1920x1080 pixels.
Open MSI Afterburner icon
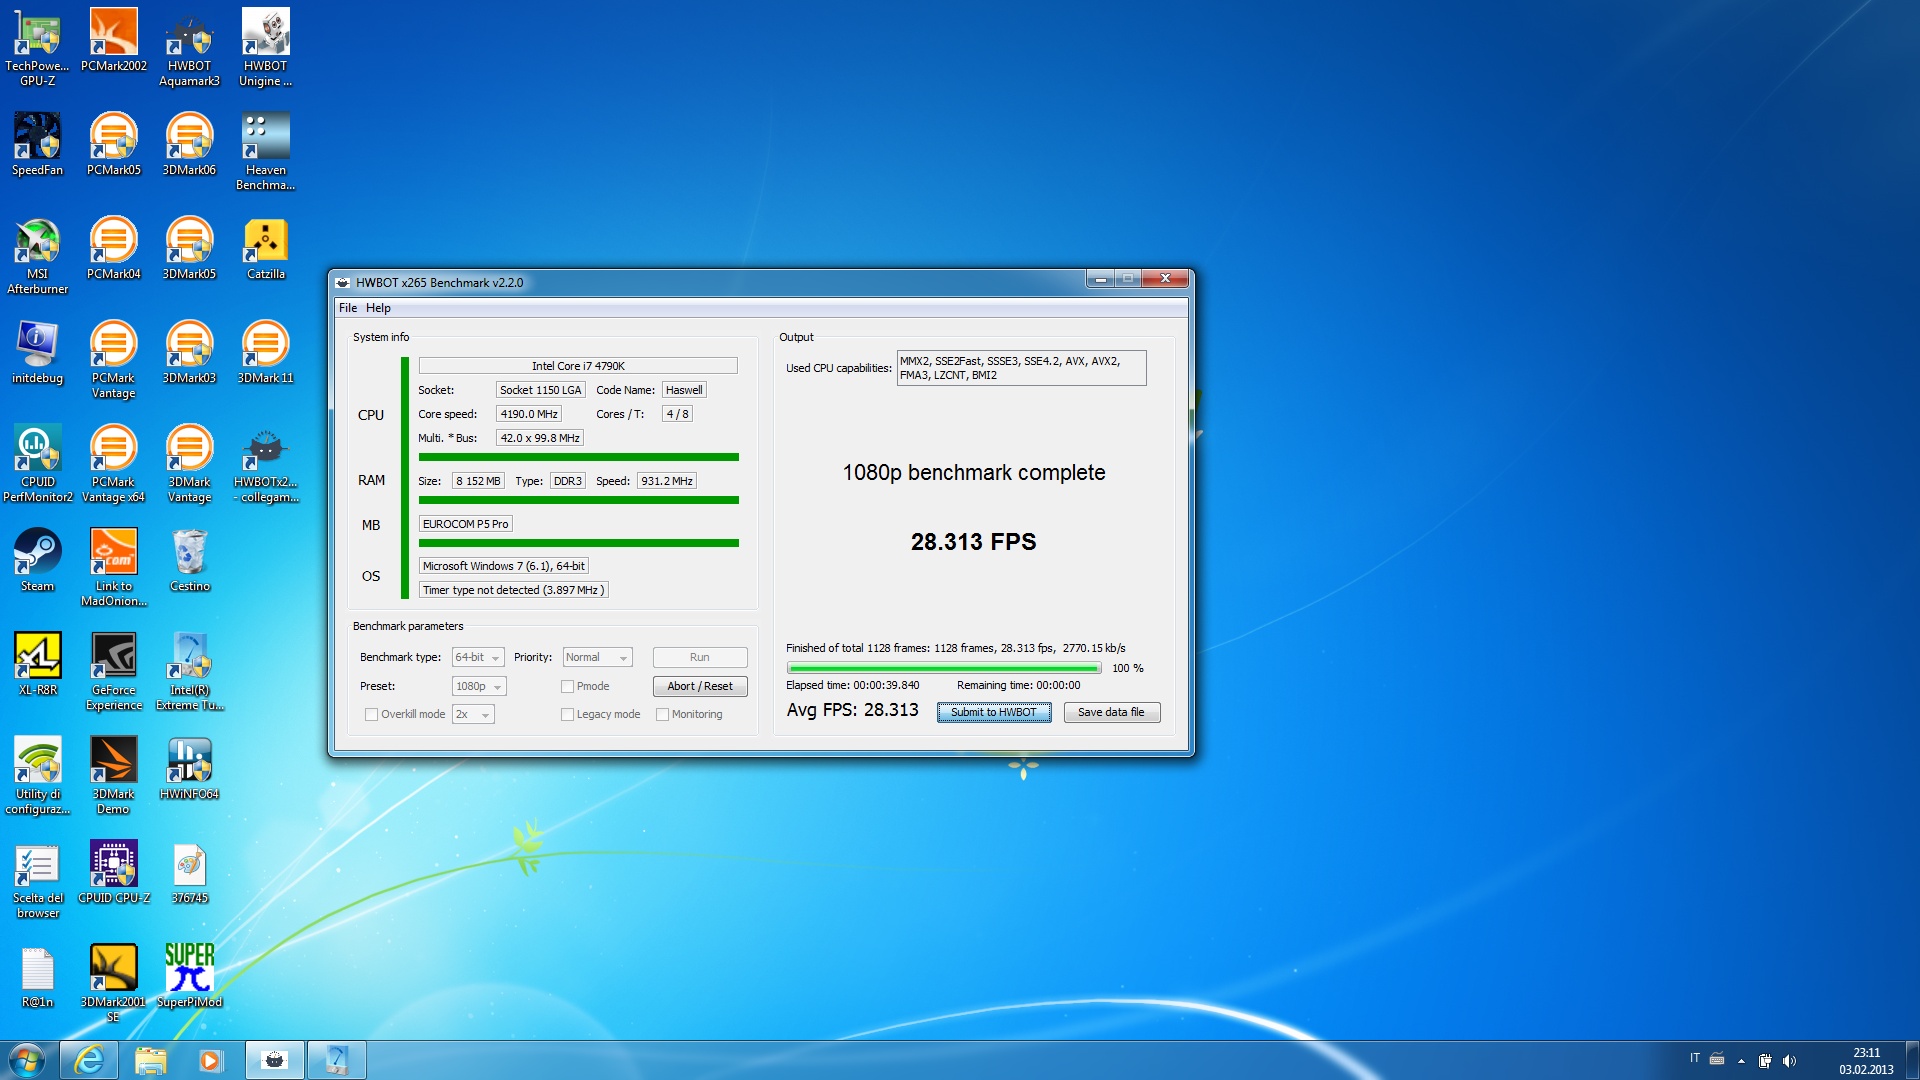tap(37, 255)
